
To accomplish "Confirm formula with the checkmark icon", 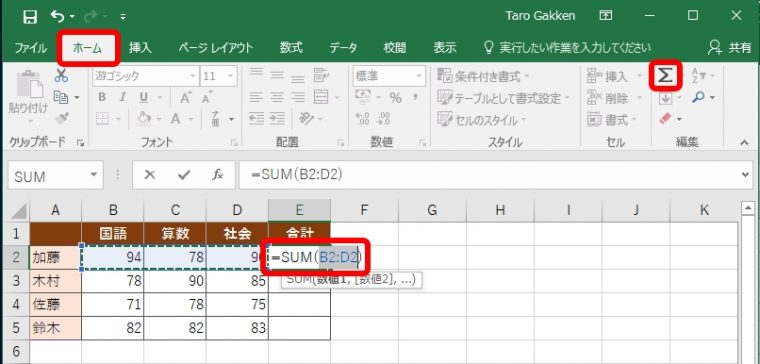I will click(184, 175).
